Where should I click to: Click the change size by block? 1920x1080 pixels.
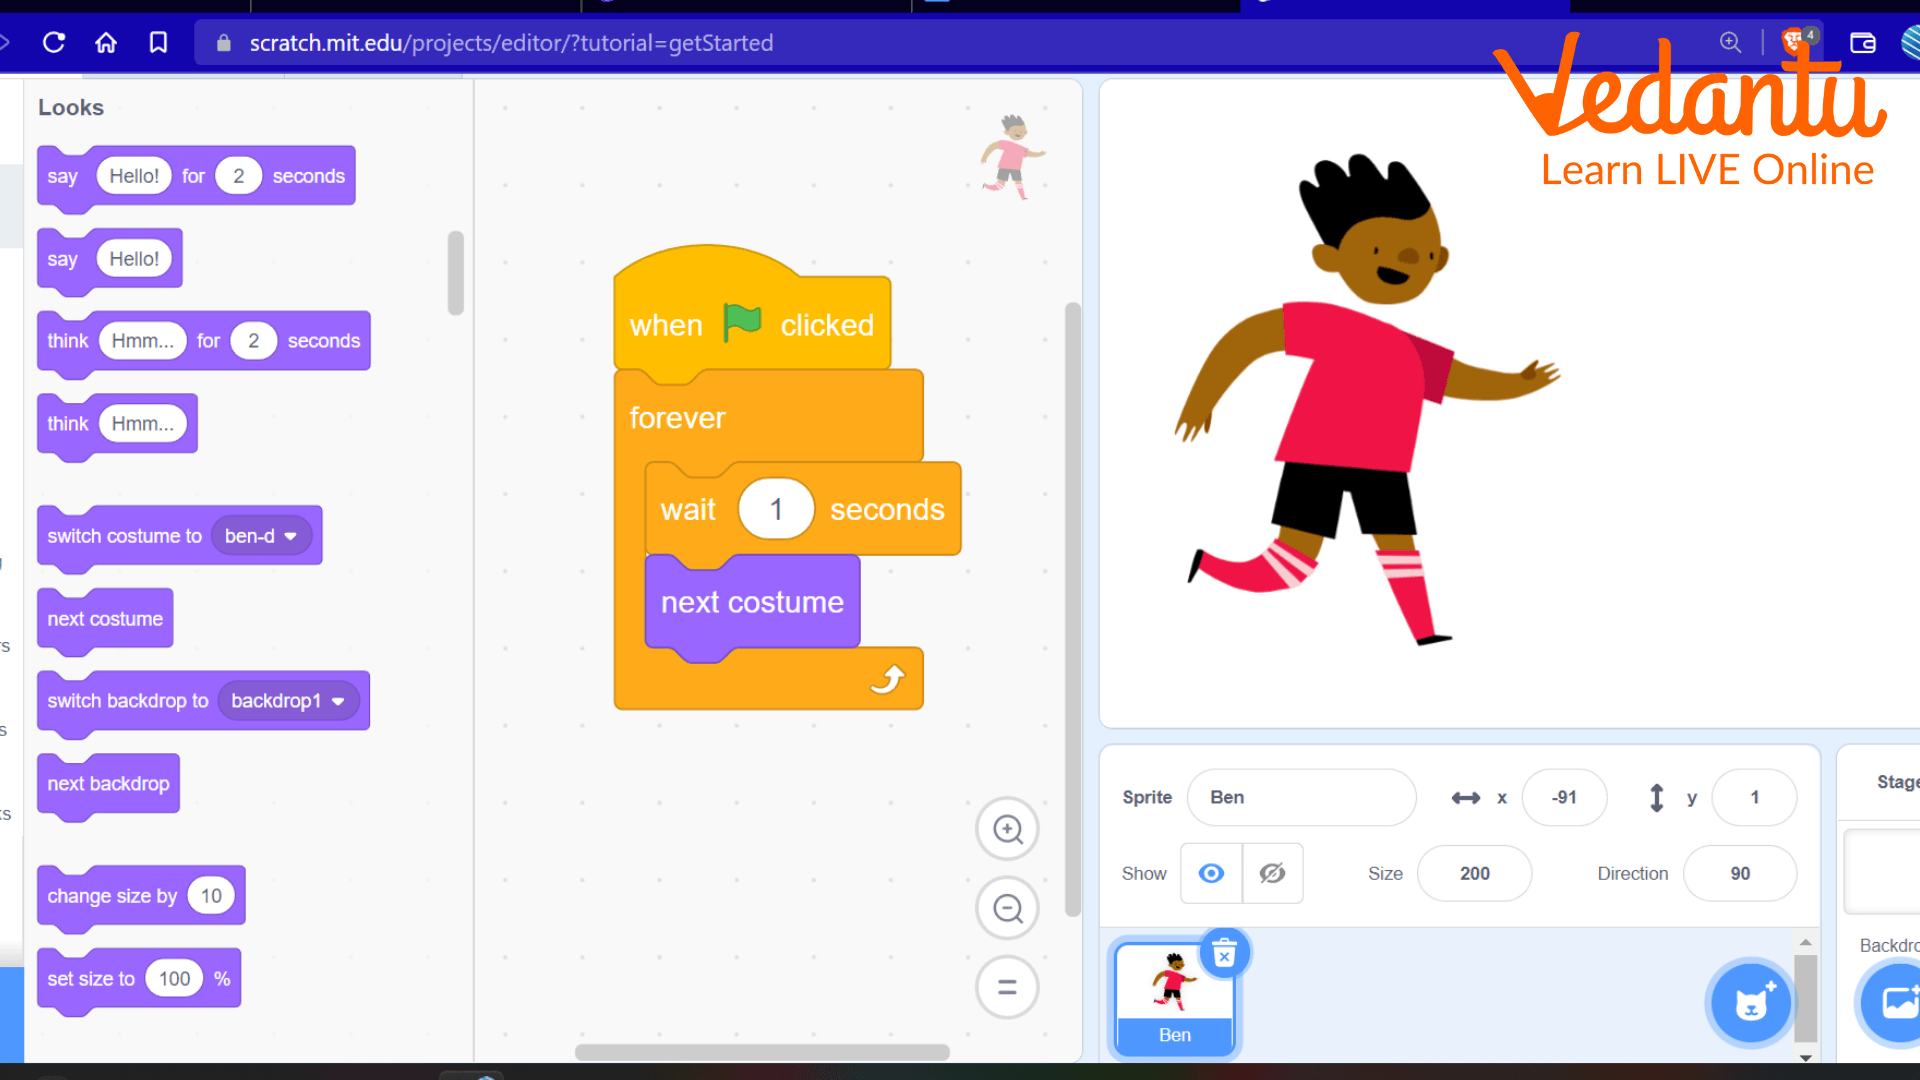pyautogui.click(x=110, y=896)
